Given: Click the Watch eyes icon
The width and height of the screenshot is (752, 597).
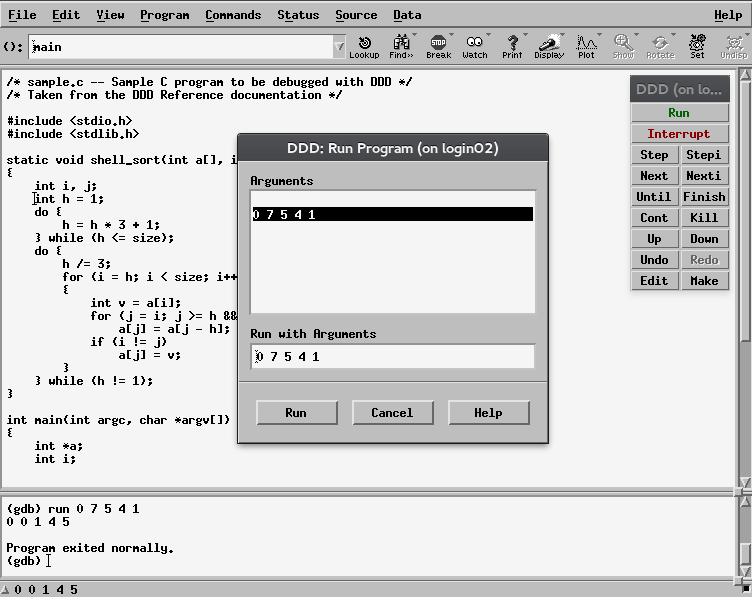Looking at the screenshot, I should tap(474, 47).
